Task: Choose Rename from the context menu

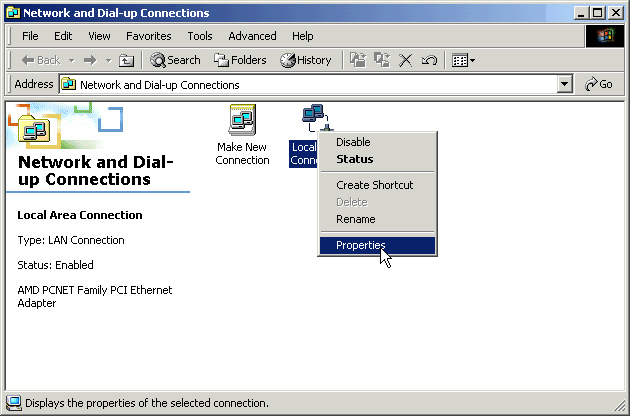Action: 356,219
